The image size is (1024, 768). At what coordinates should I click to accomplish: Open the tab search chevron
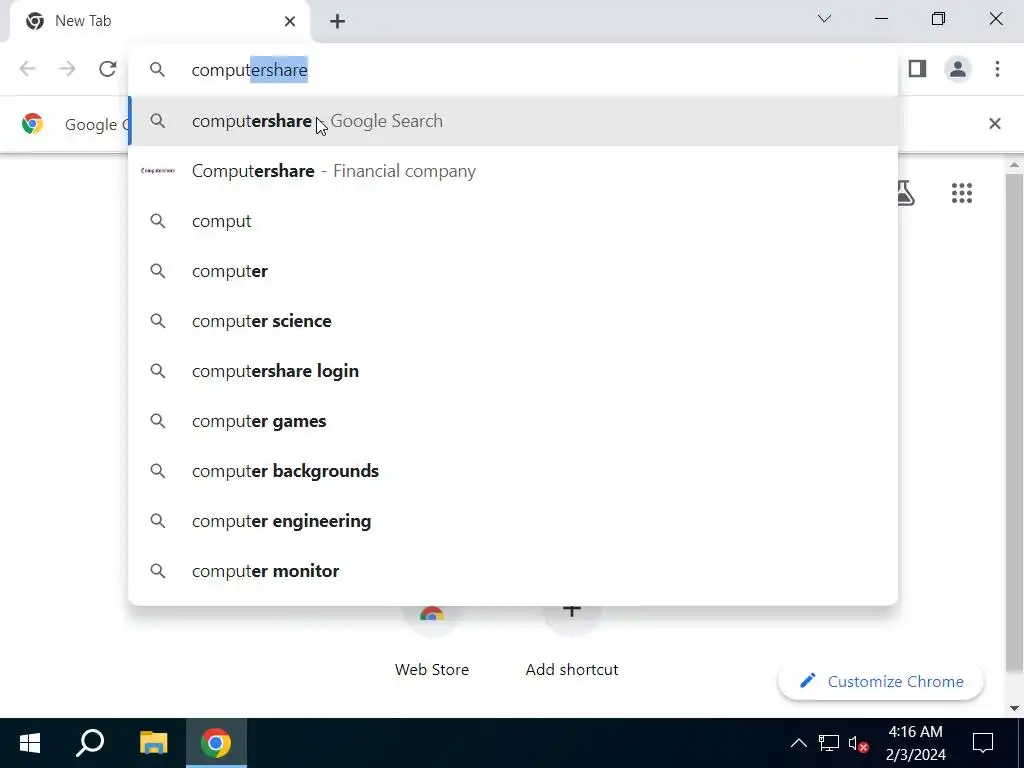pyautogui.click(x=824, y=19)
